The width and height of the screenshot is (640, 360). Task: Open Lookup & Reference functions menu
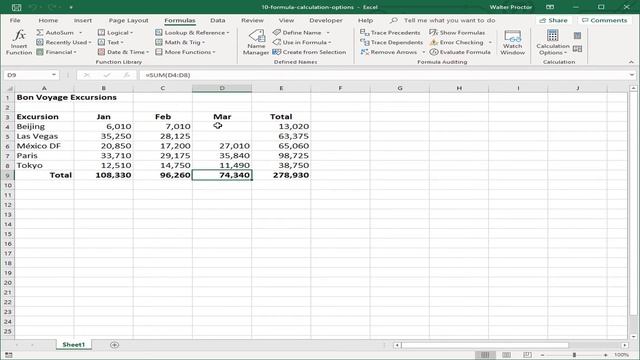pos(192,32)
